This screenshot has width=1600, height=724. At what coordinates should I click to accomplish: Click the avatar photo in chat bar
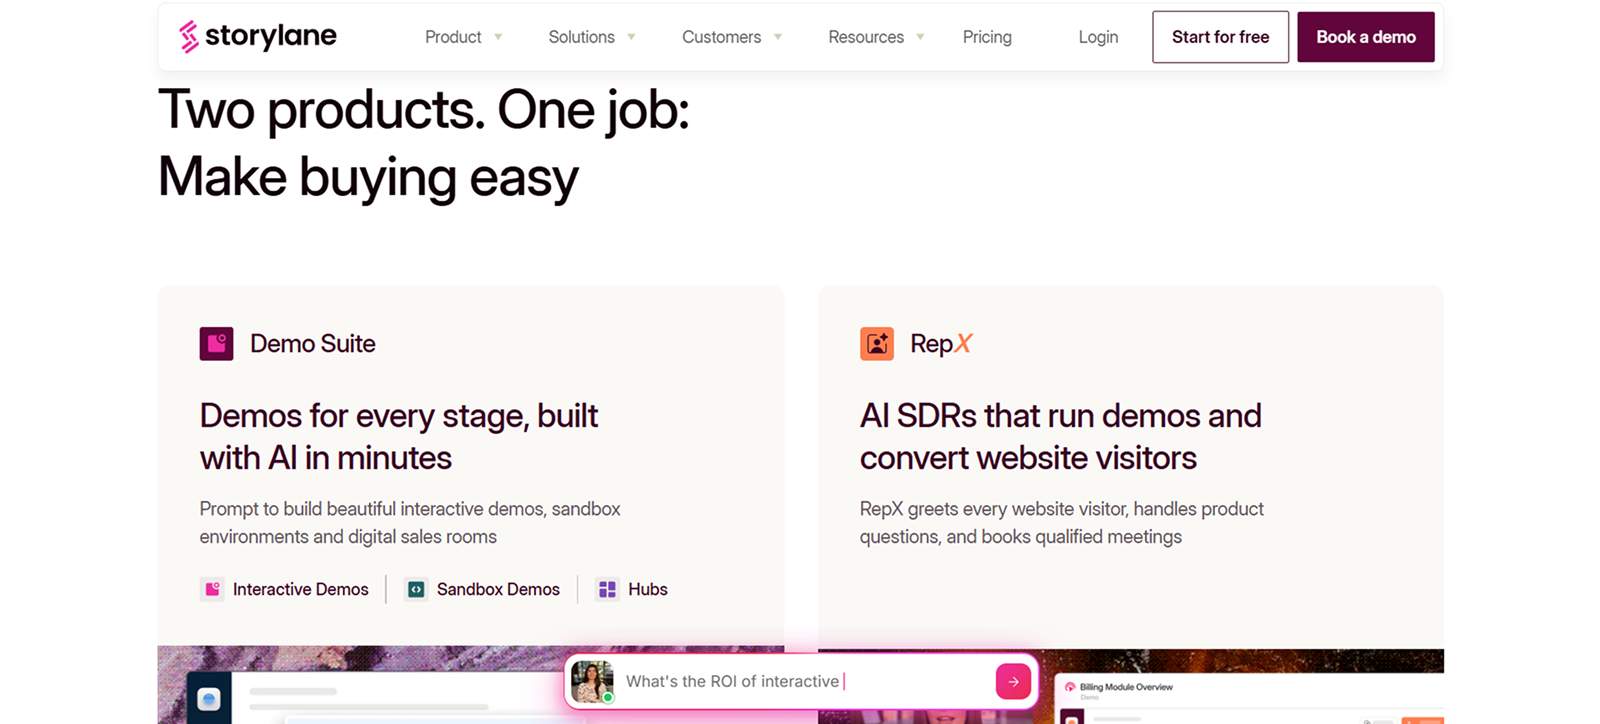(592, 682)
